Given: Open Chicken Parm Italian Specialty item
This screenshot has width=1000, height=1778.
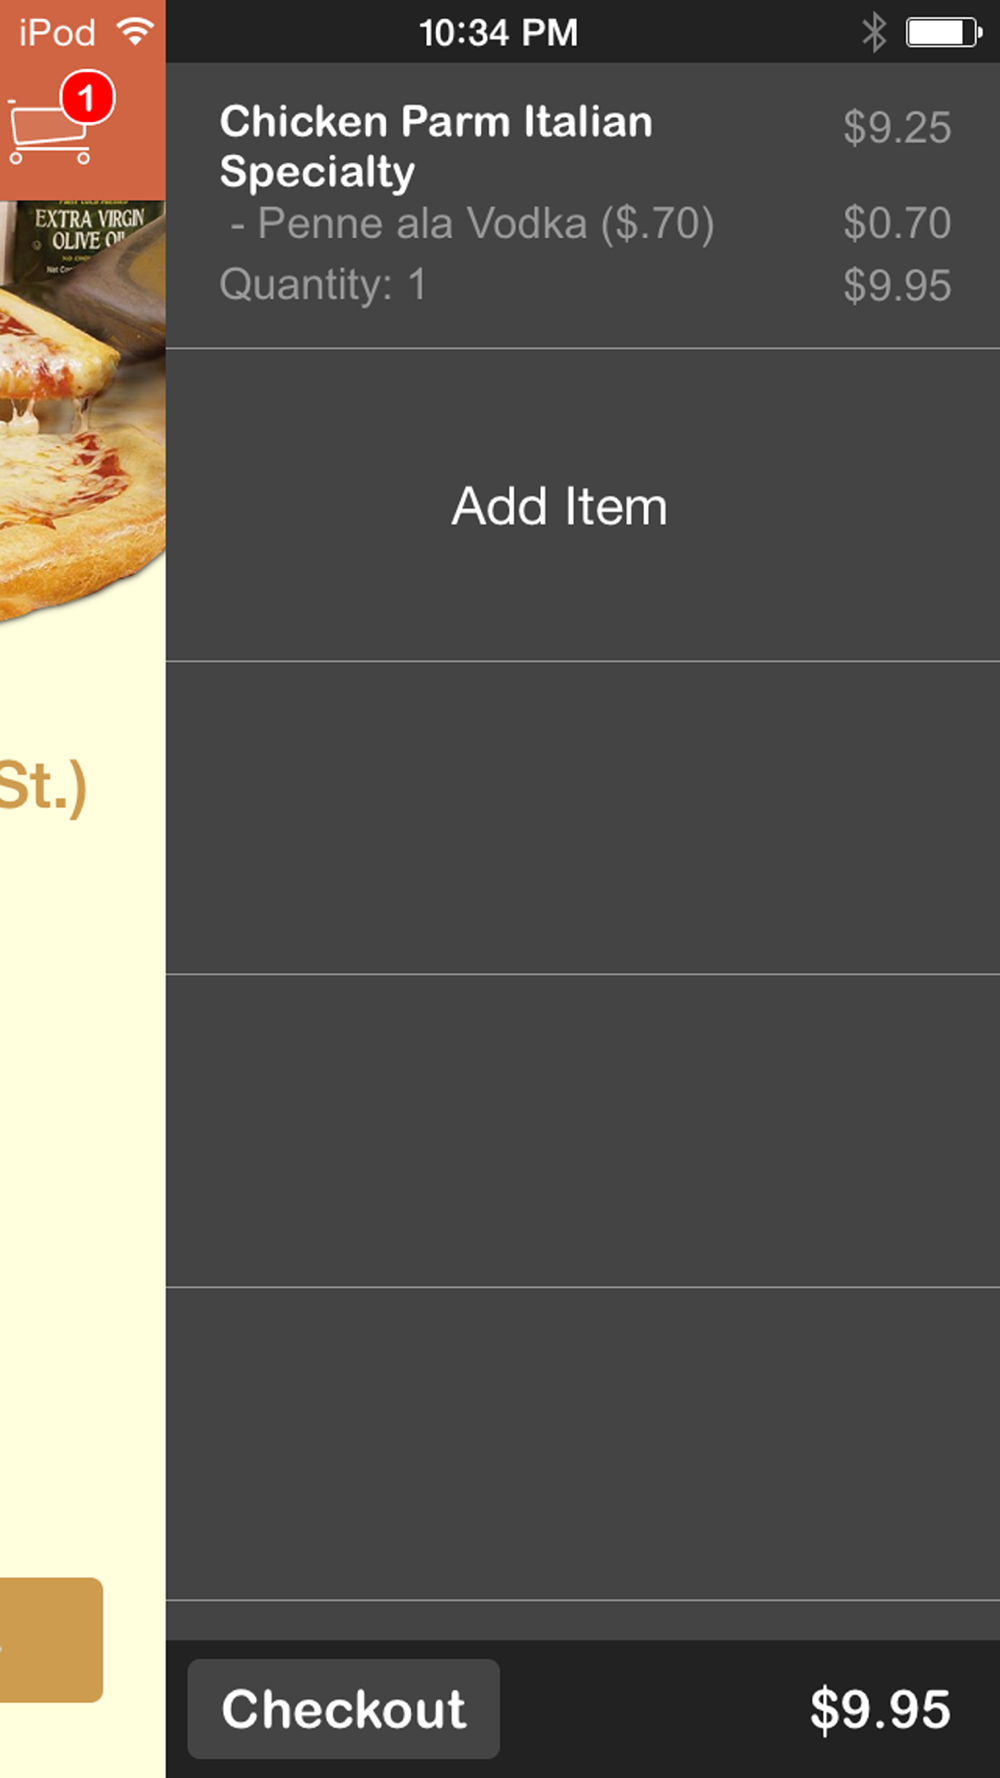Looking at the screenshot, I should click(x=436, y=146).
